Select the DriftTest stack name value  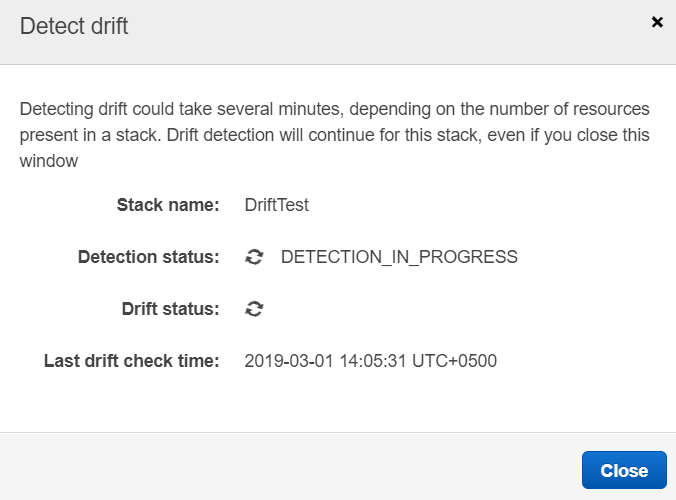click(x=277, y=205)
